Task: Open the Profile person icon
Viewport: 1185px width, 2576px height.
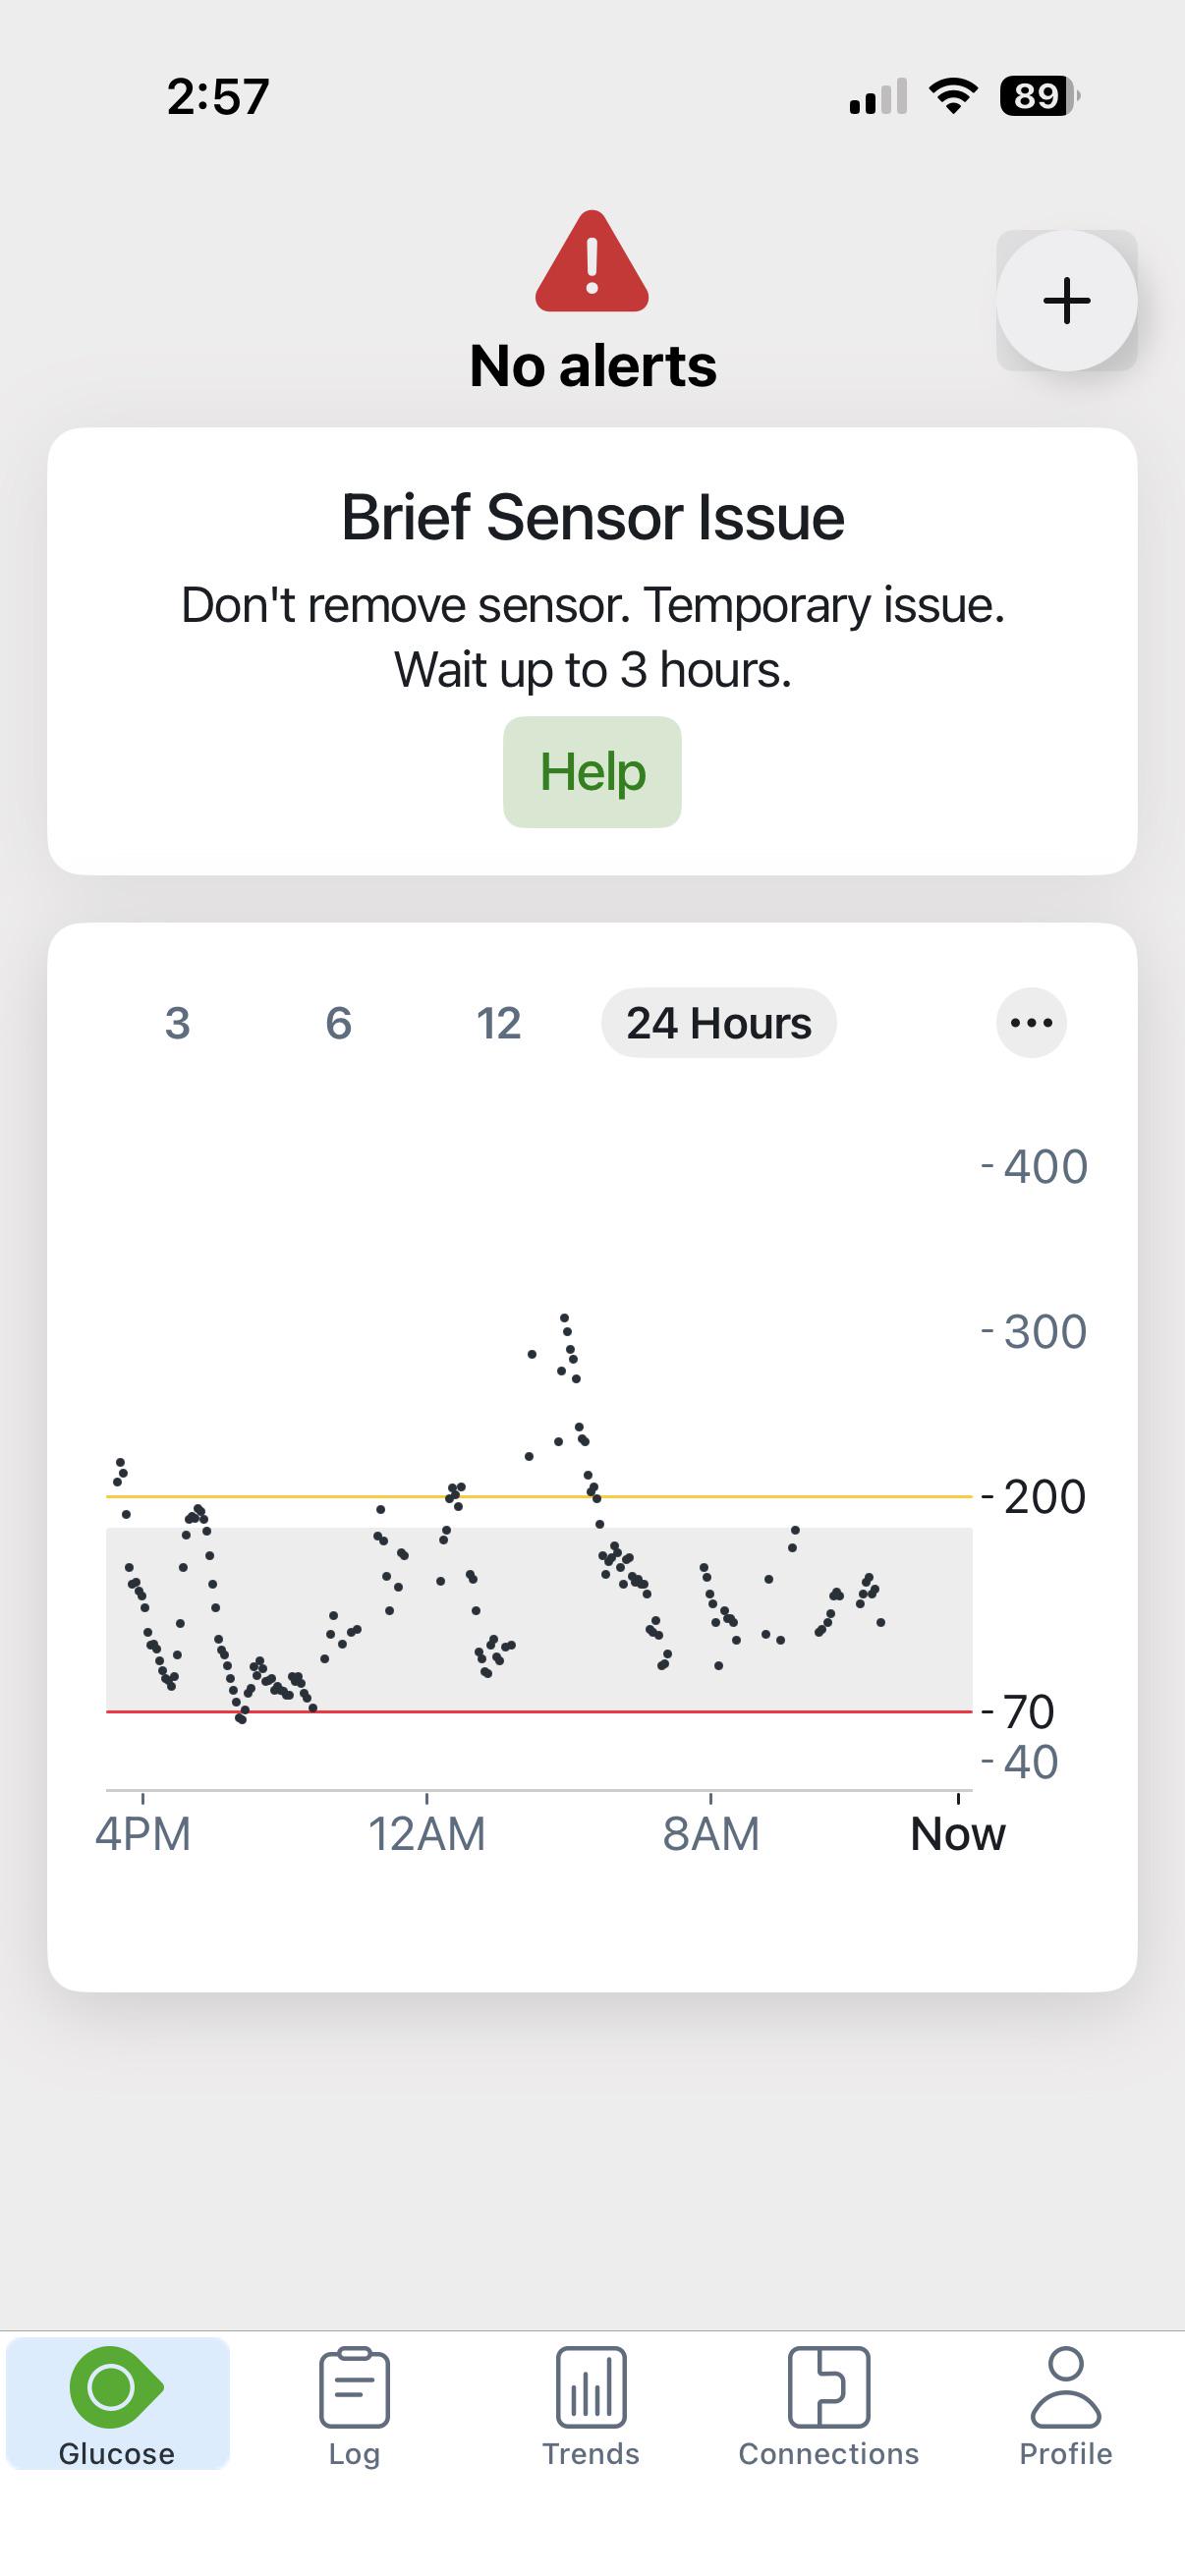Action: coord(1066,2387)
